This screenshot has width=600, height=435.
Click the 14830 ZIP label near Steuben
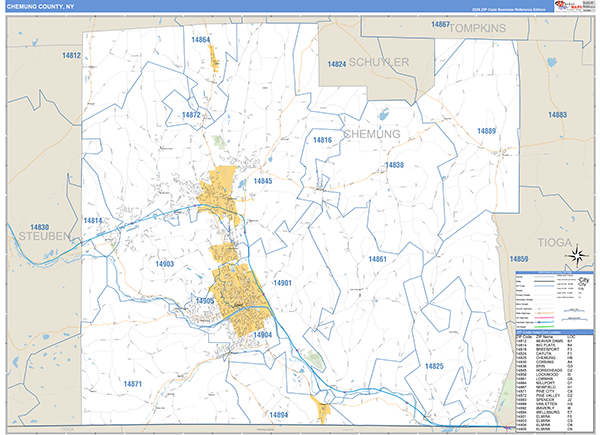click(40, 227)
